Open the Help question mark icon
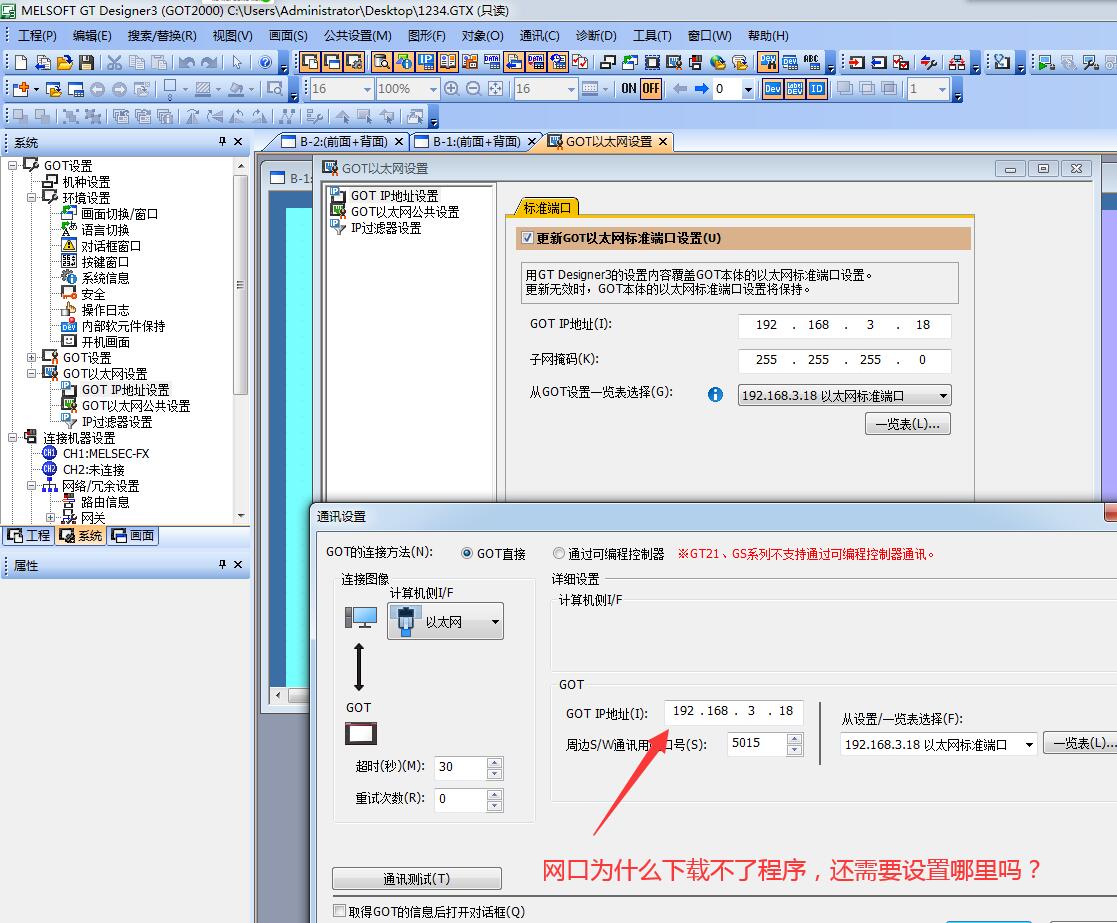 pos(265,62)
